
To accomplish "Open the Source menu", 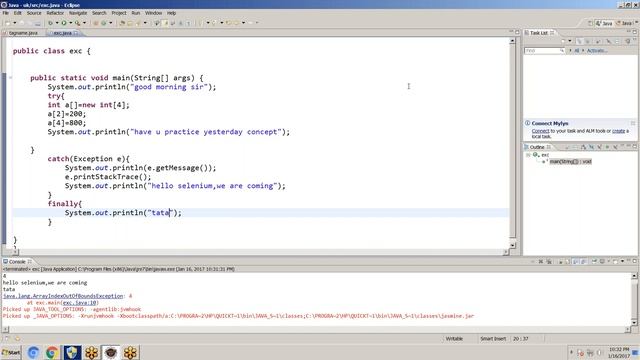I will tap(34, 13).
